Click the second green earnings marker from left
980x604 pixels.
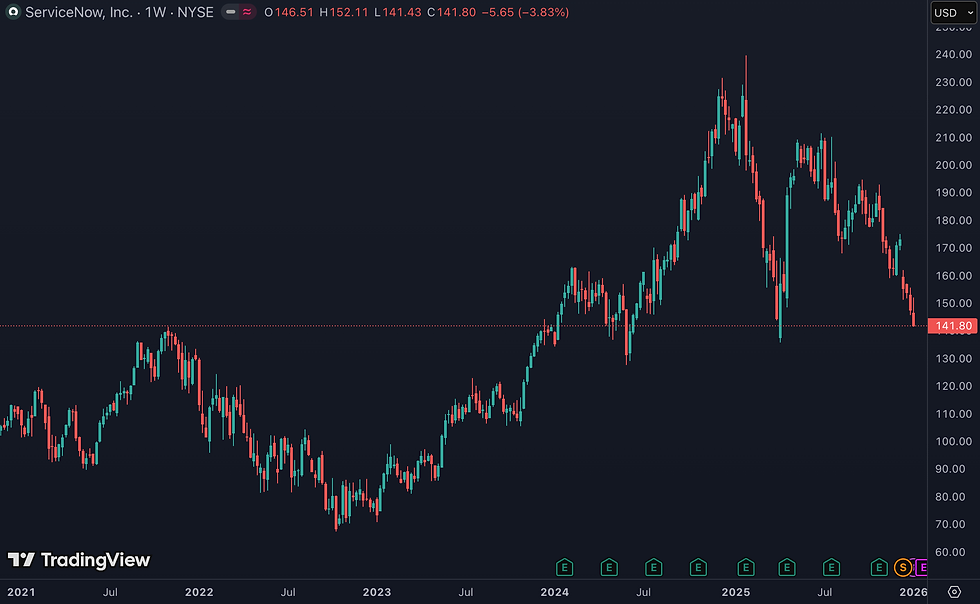[609, 568]
